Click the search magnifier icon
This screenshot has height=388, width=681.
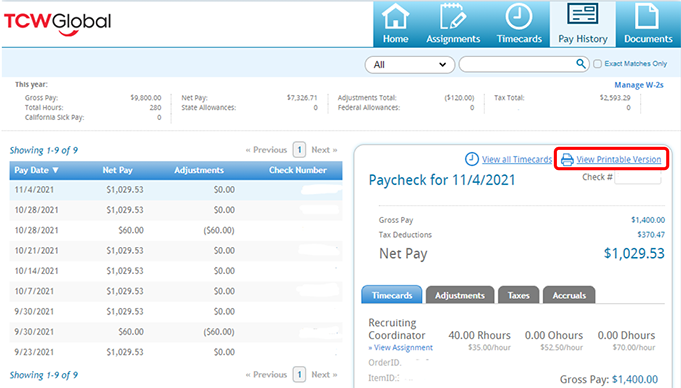coord(580,64)
